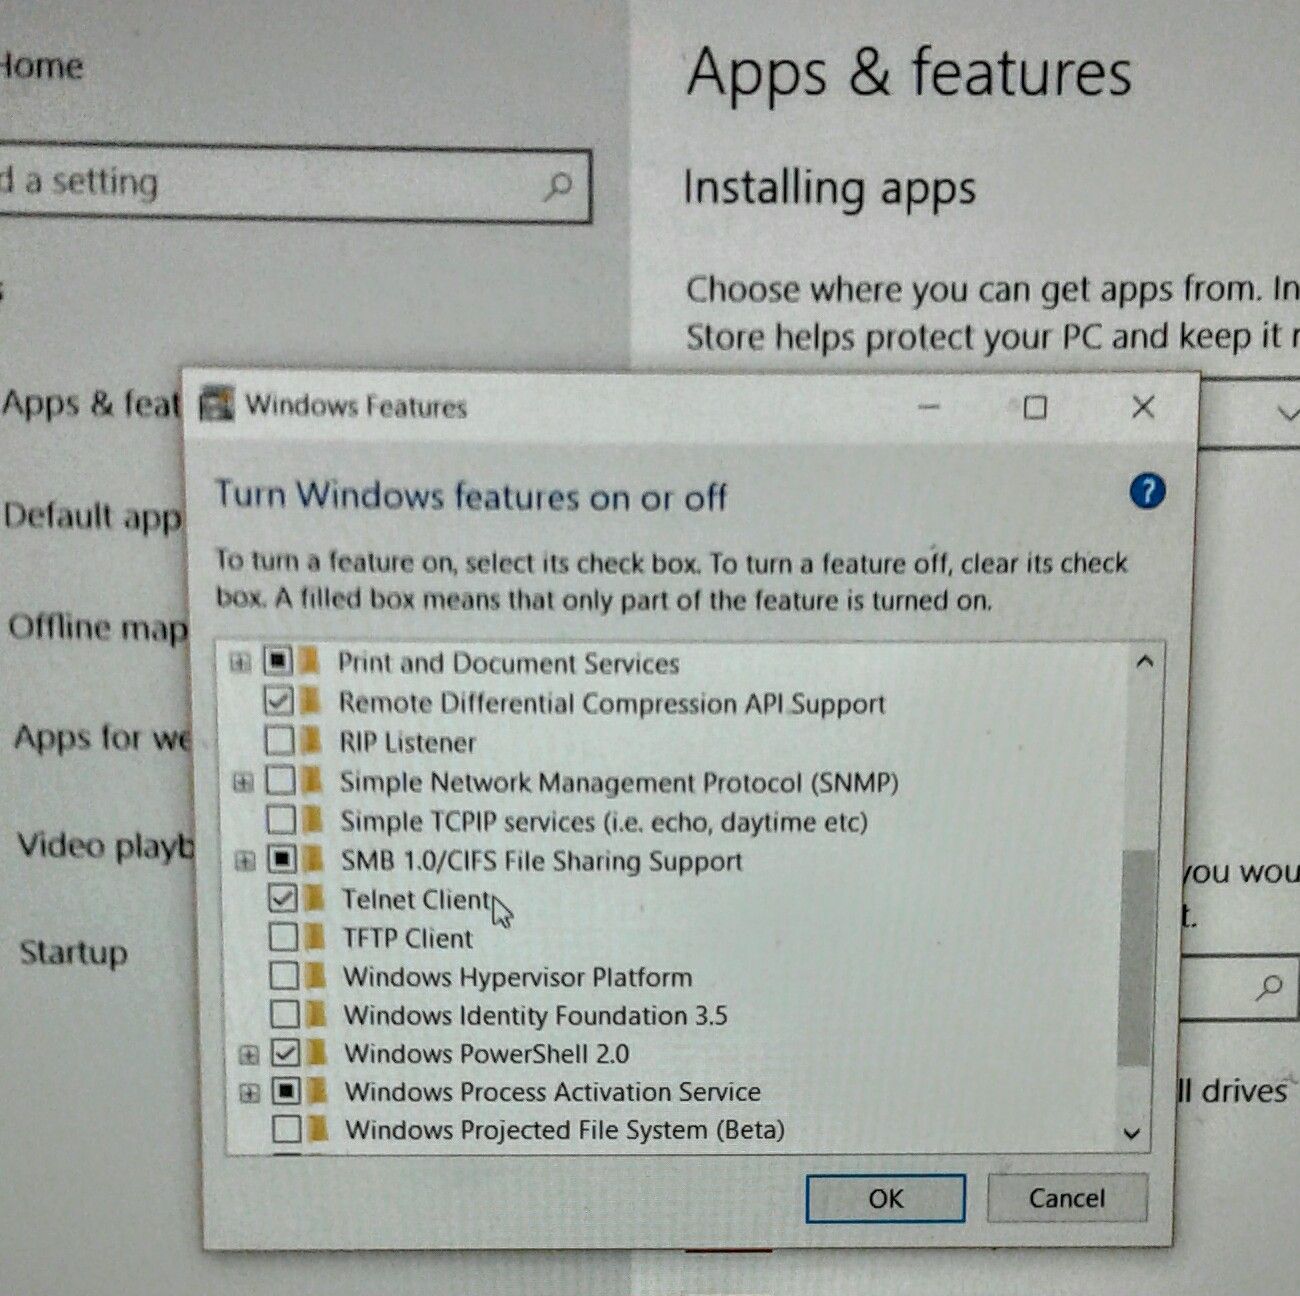
Task: Minimize the Windows Features dialog
Action: (x=929, y=407)
